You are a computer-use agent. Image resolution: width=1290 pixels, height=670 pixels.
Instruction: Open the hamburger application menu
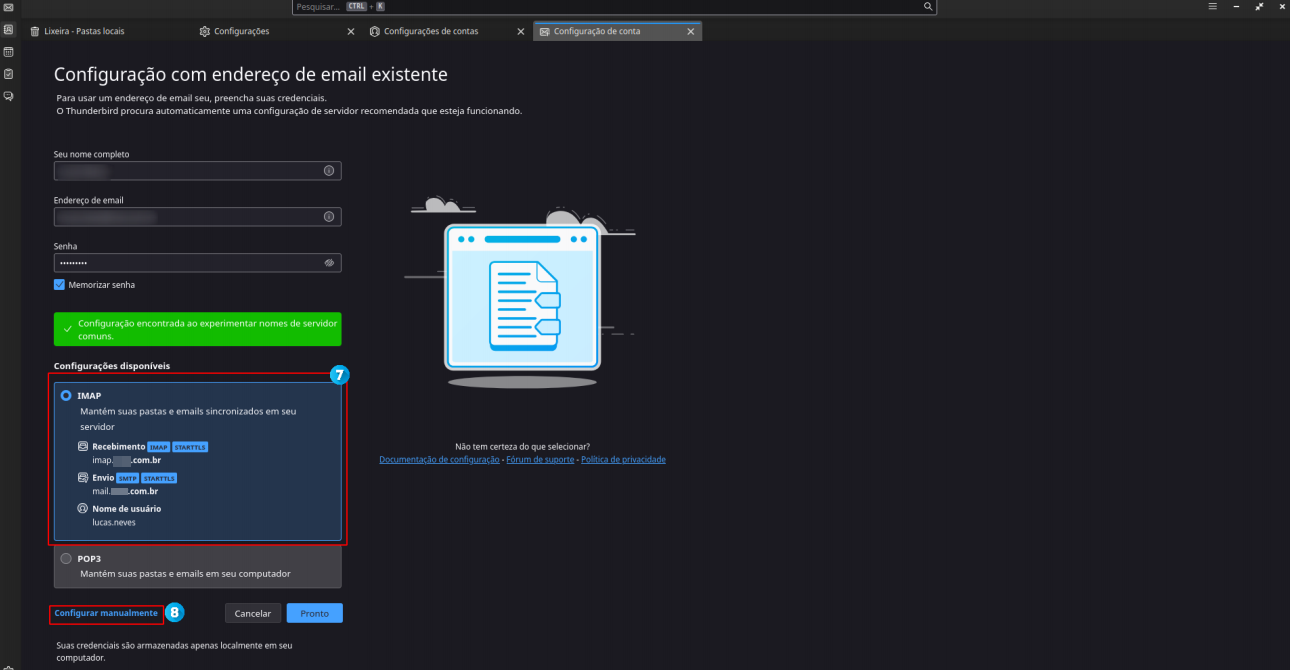coord(1213,6)
